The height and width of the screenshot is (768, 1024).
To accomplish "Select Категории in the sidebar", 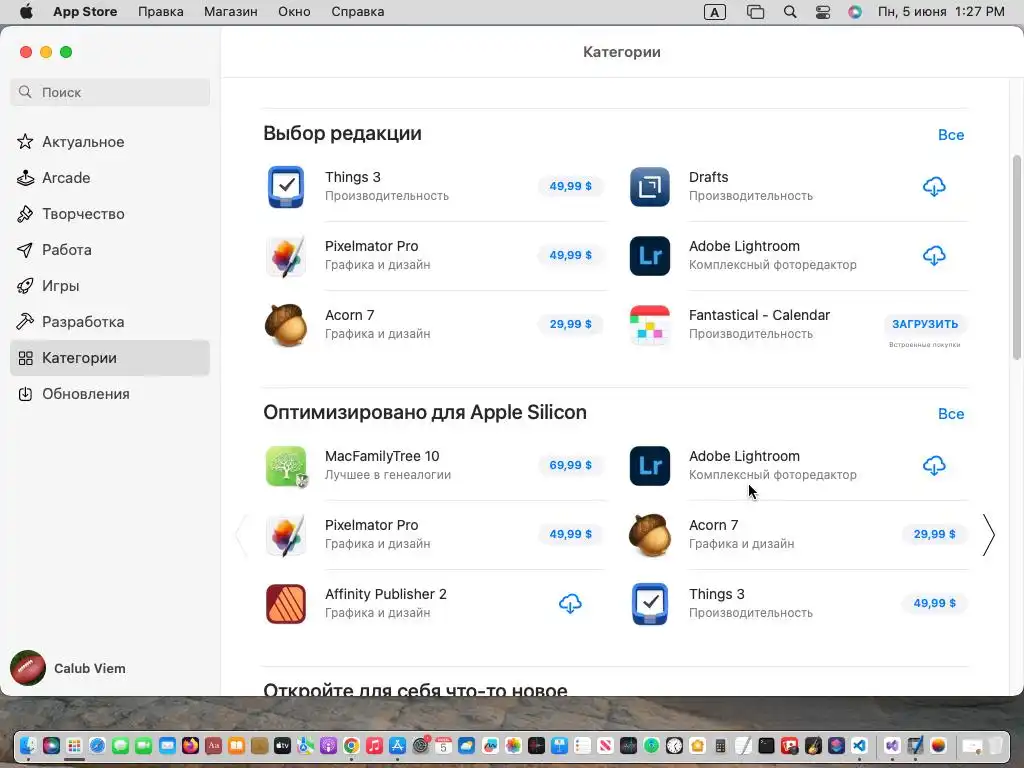I will (x=110, y=358).
